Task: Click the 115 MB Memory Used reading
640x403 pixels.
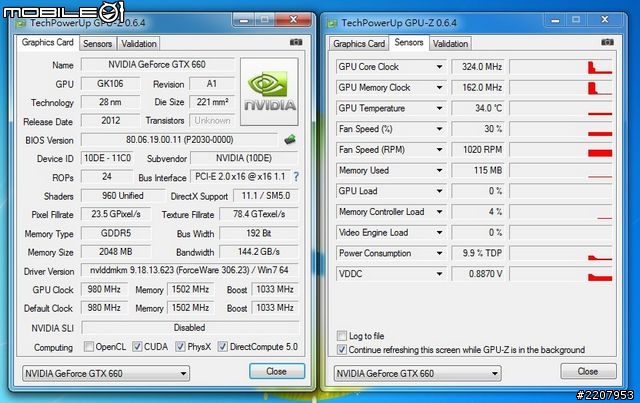Action: tap(478, 170)
